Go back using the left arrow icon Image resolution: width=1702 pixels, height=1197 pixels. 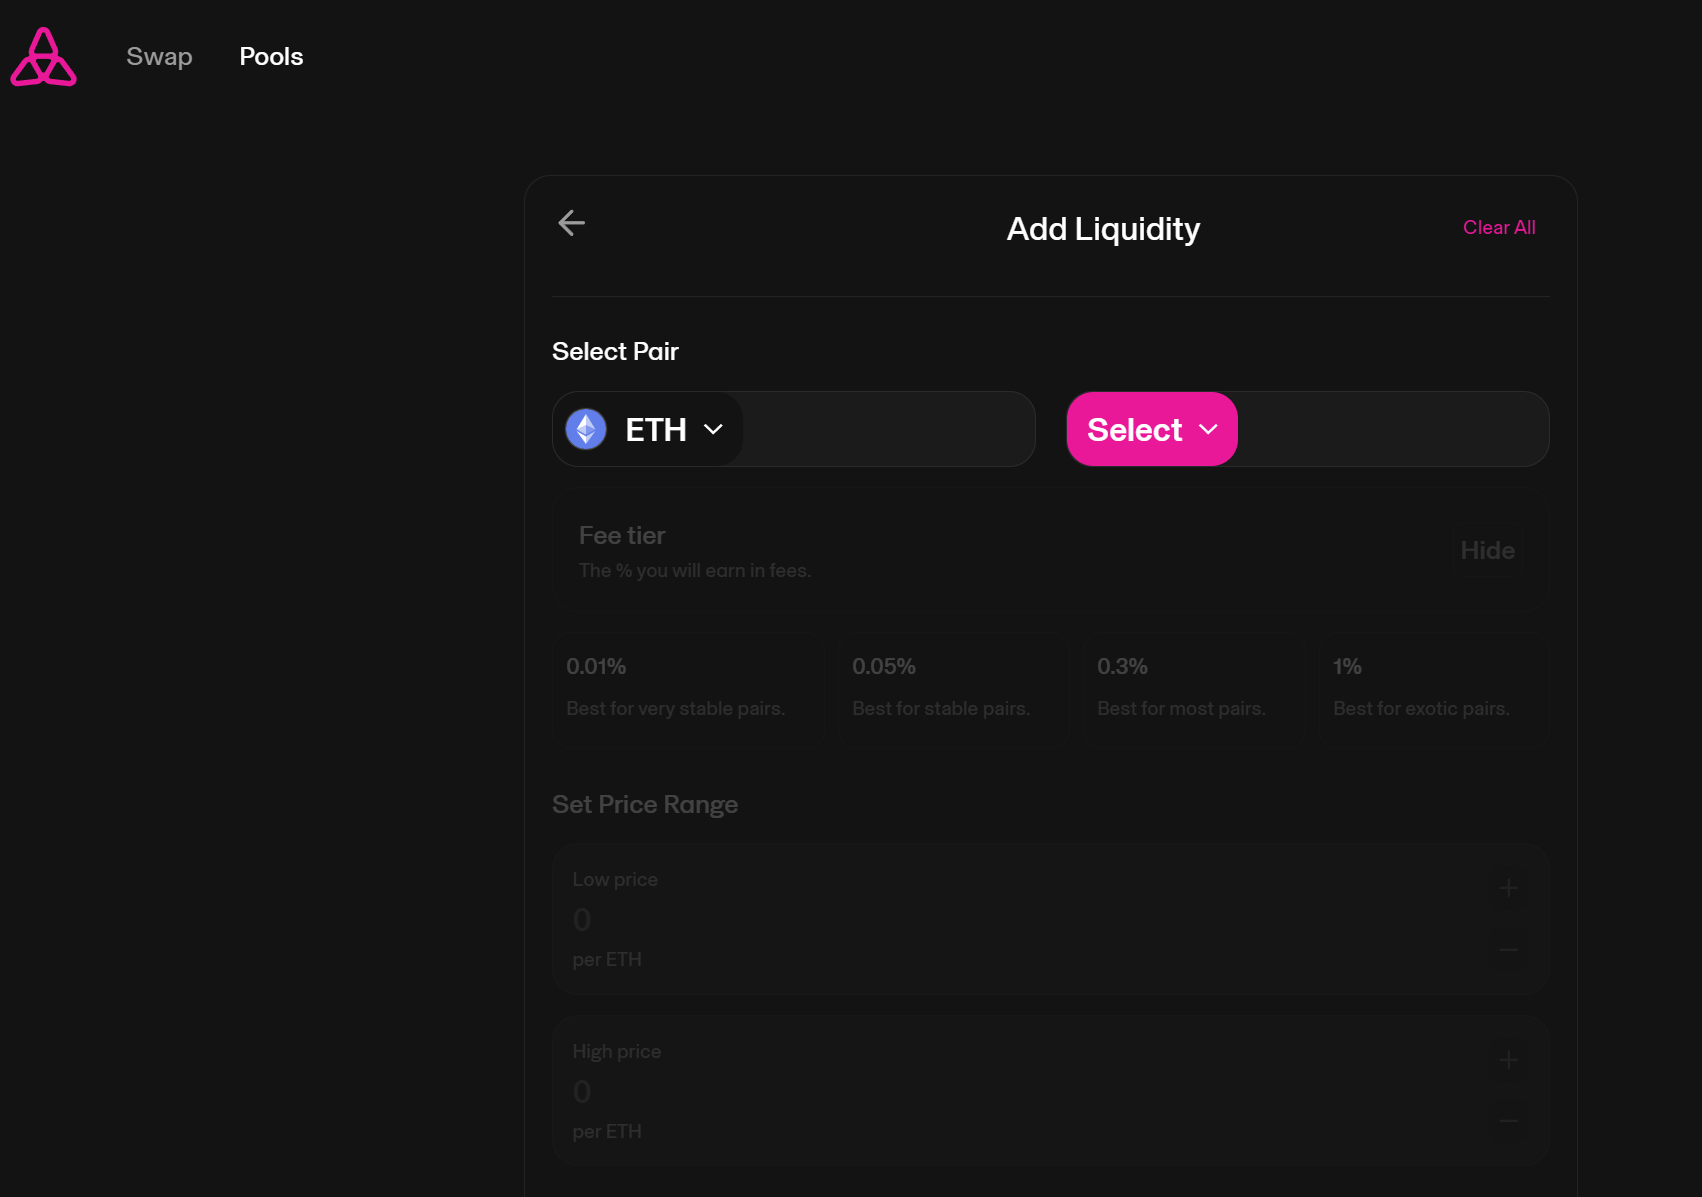571,223
